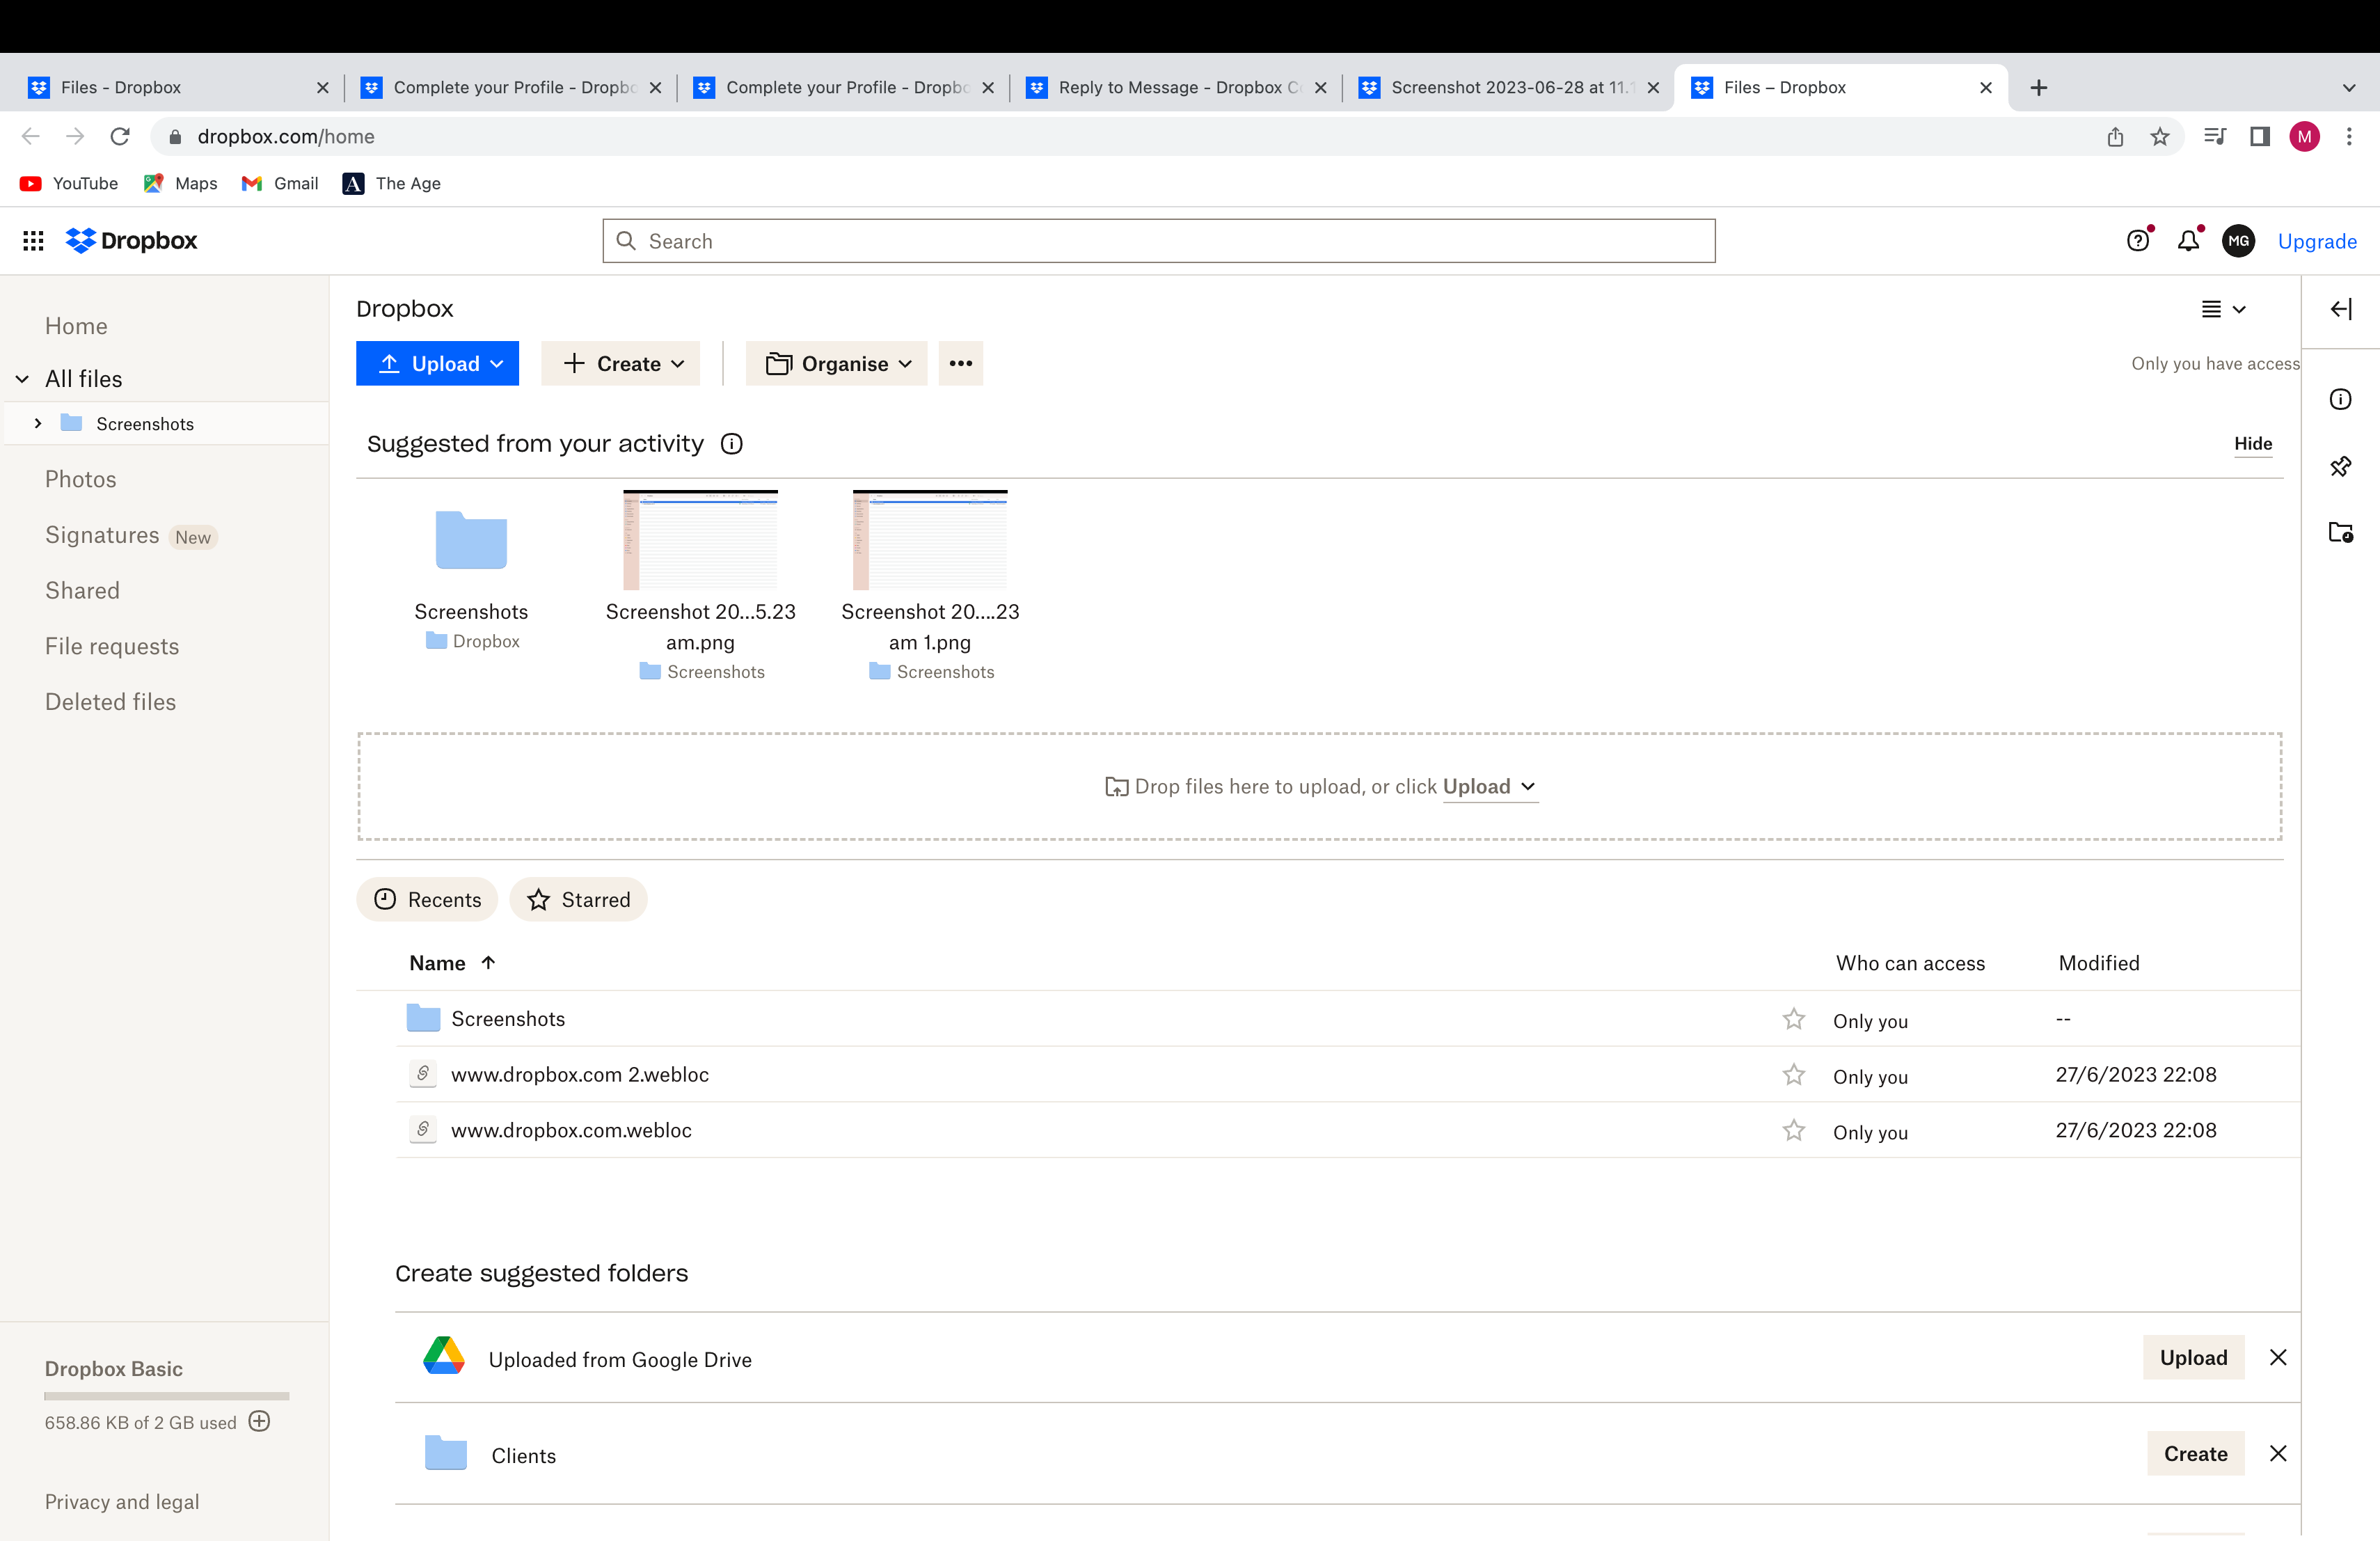This screenshot has height=1541, width=2380.
Task: Click the info icon beside Suggested from your activity
Action: tap(732, 444)
